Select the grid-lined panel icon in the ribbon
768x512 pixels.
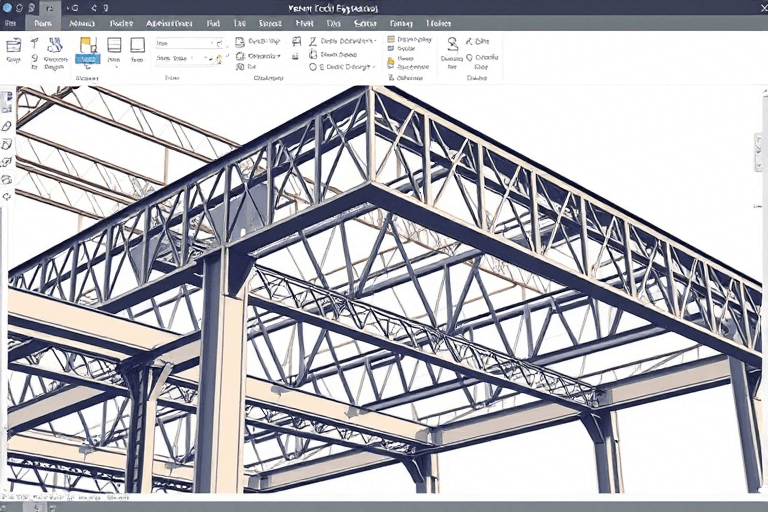[114, 45]
